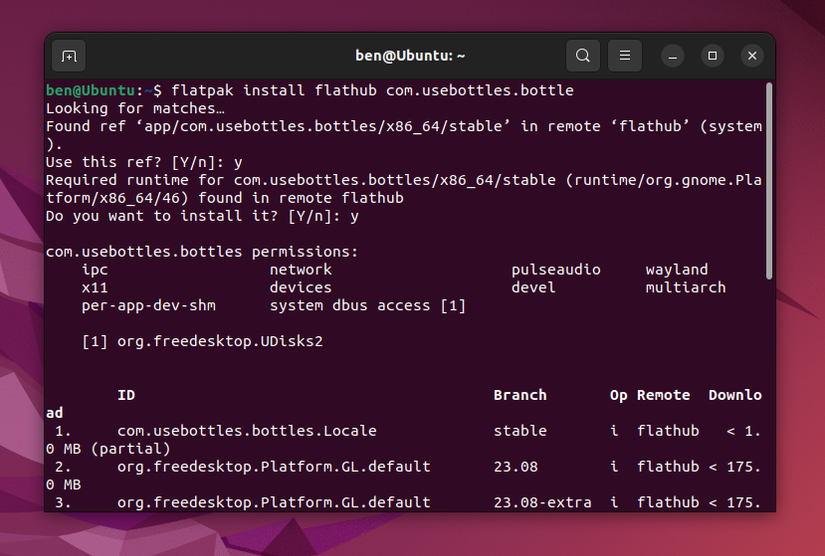Click the 'stable' branch value
Image resolution: width=825 pixels, height=556 pixels.
click(x=520, y=431)
